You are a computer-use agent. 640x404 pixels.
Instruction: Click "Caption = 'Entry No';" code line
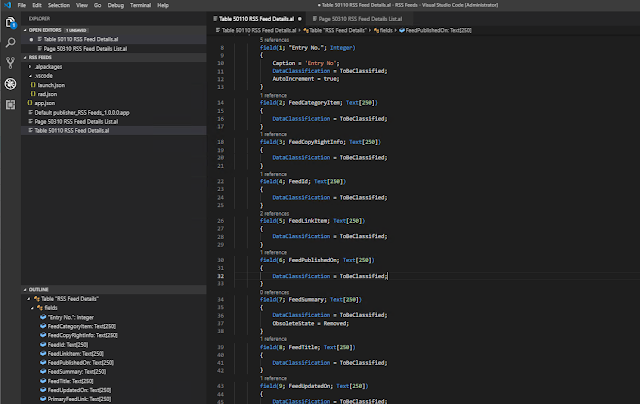306,63
